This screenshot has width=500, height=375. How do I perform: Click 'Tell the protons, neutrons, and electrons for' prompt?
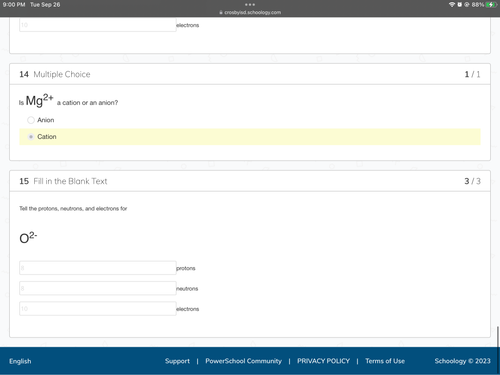(x=73, y=209)
